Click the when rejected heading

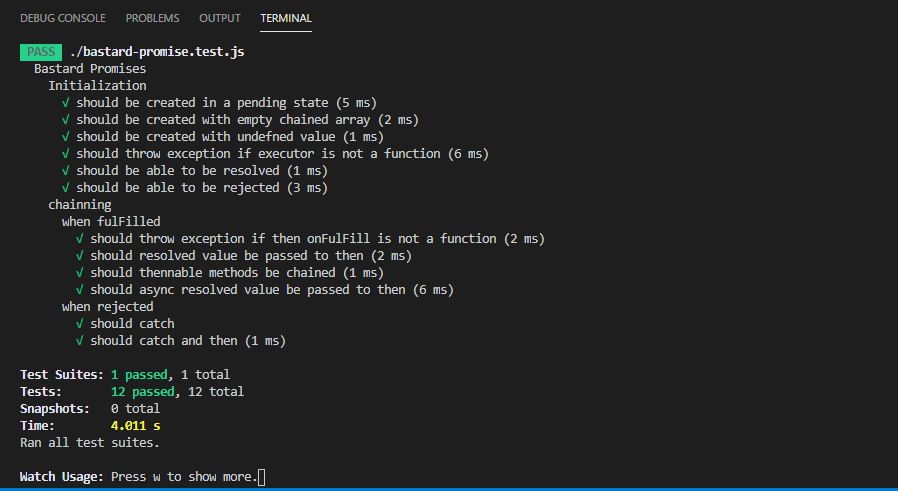click(x=108, y=307)
